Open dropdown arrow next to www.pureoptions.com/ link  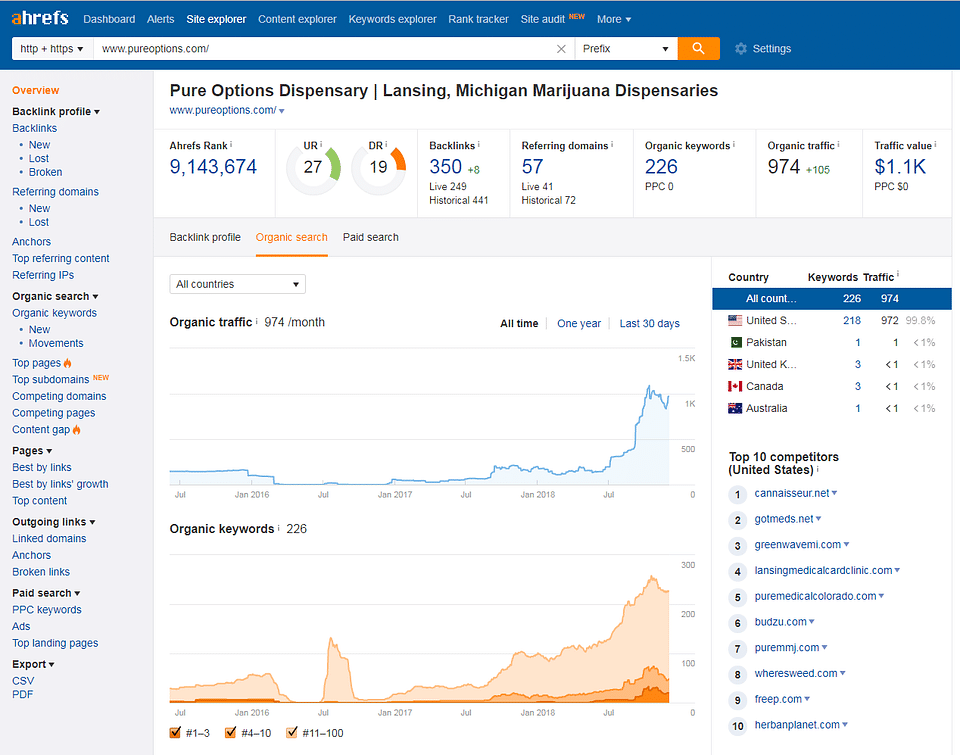click(282, 111)
